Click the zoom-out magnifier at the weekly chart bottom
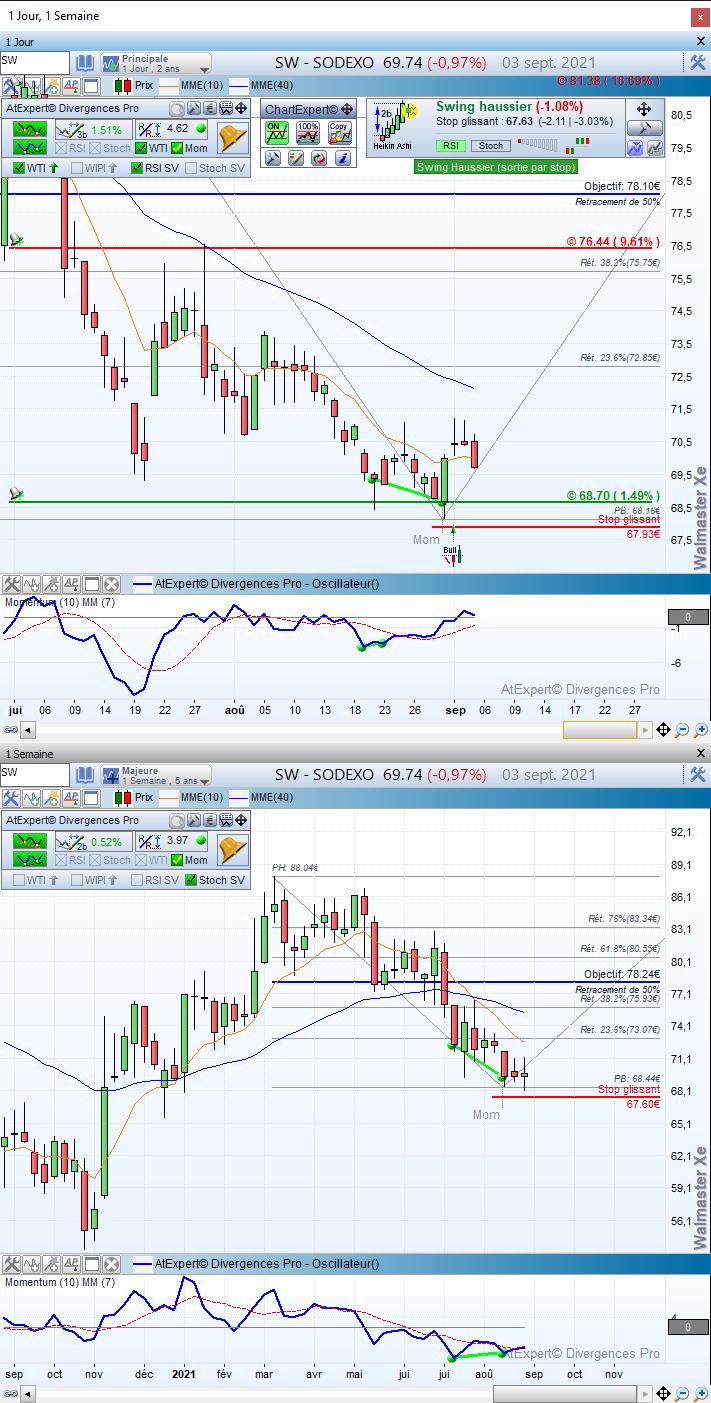Viewport: 711px width, 1403px height. [682, 1394]
